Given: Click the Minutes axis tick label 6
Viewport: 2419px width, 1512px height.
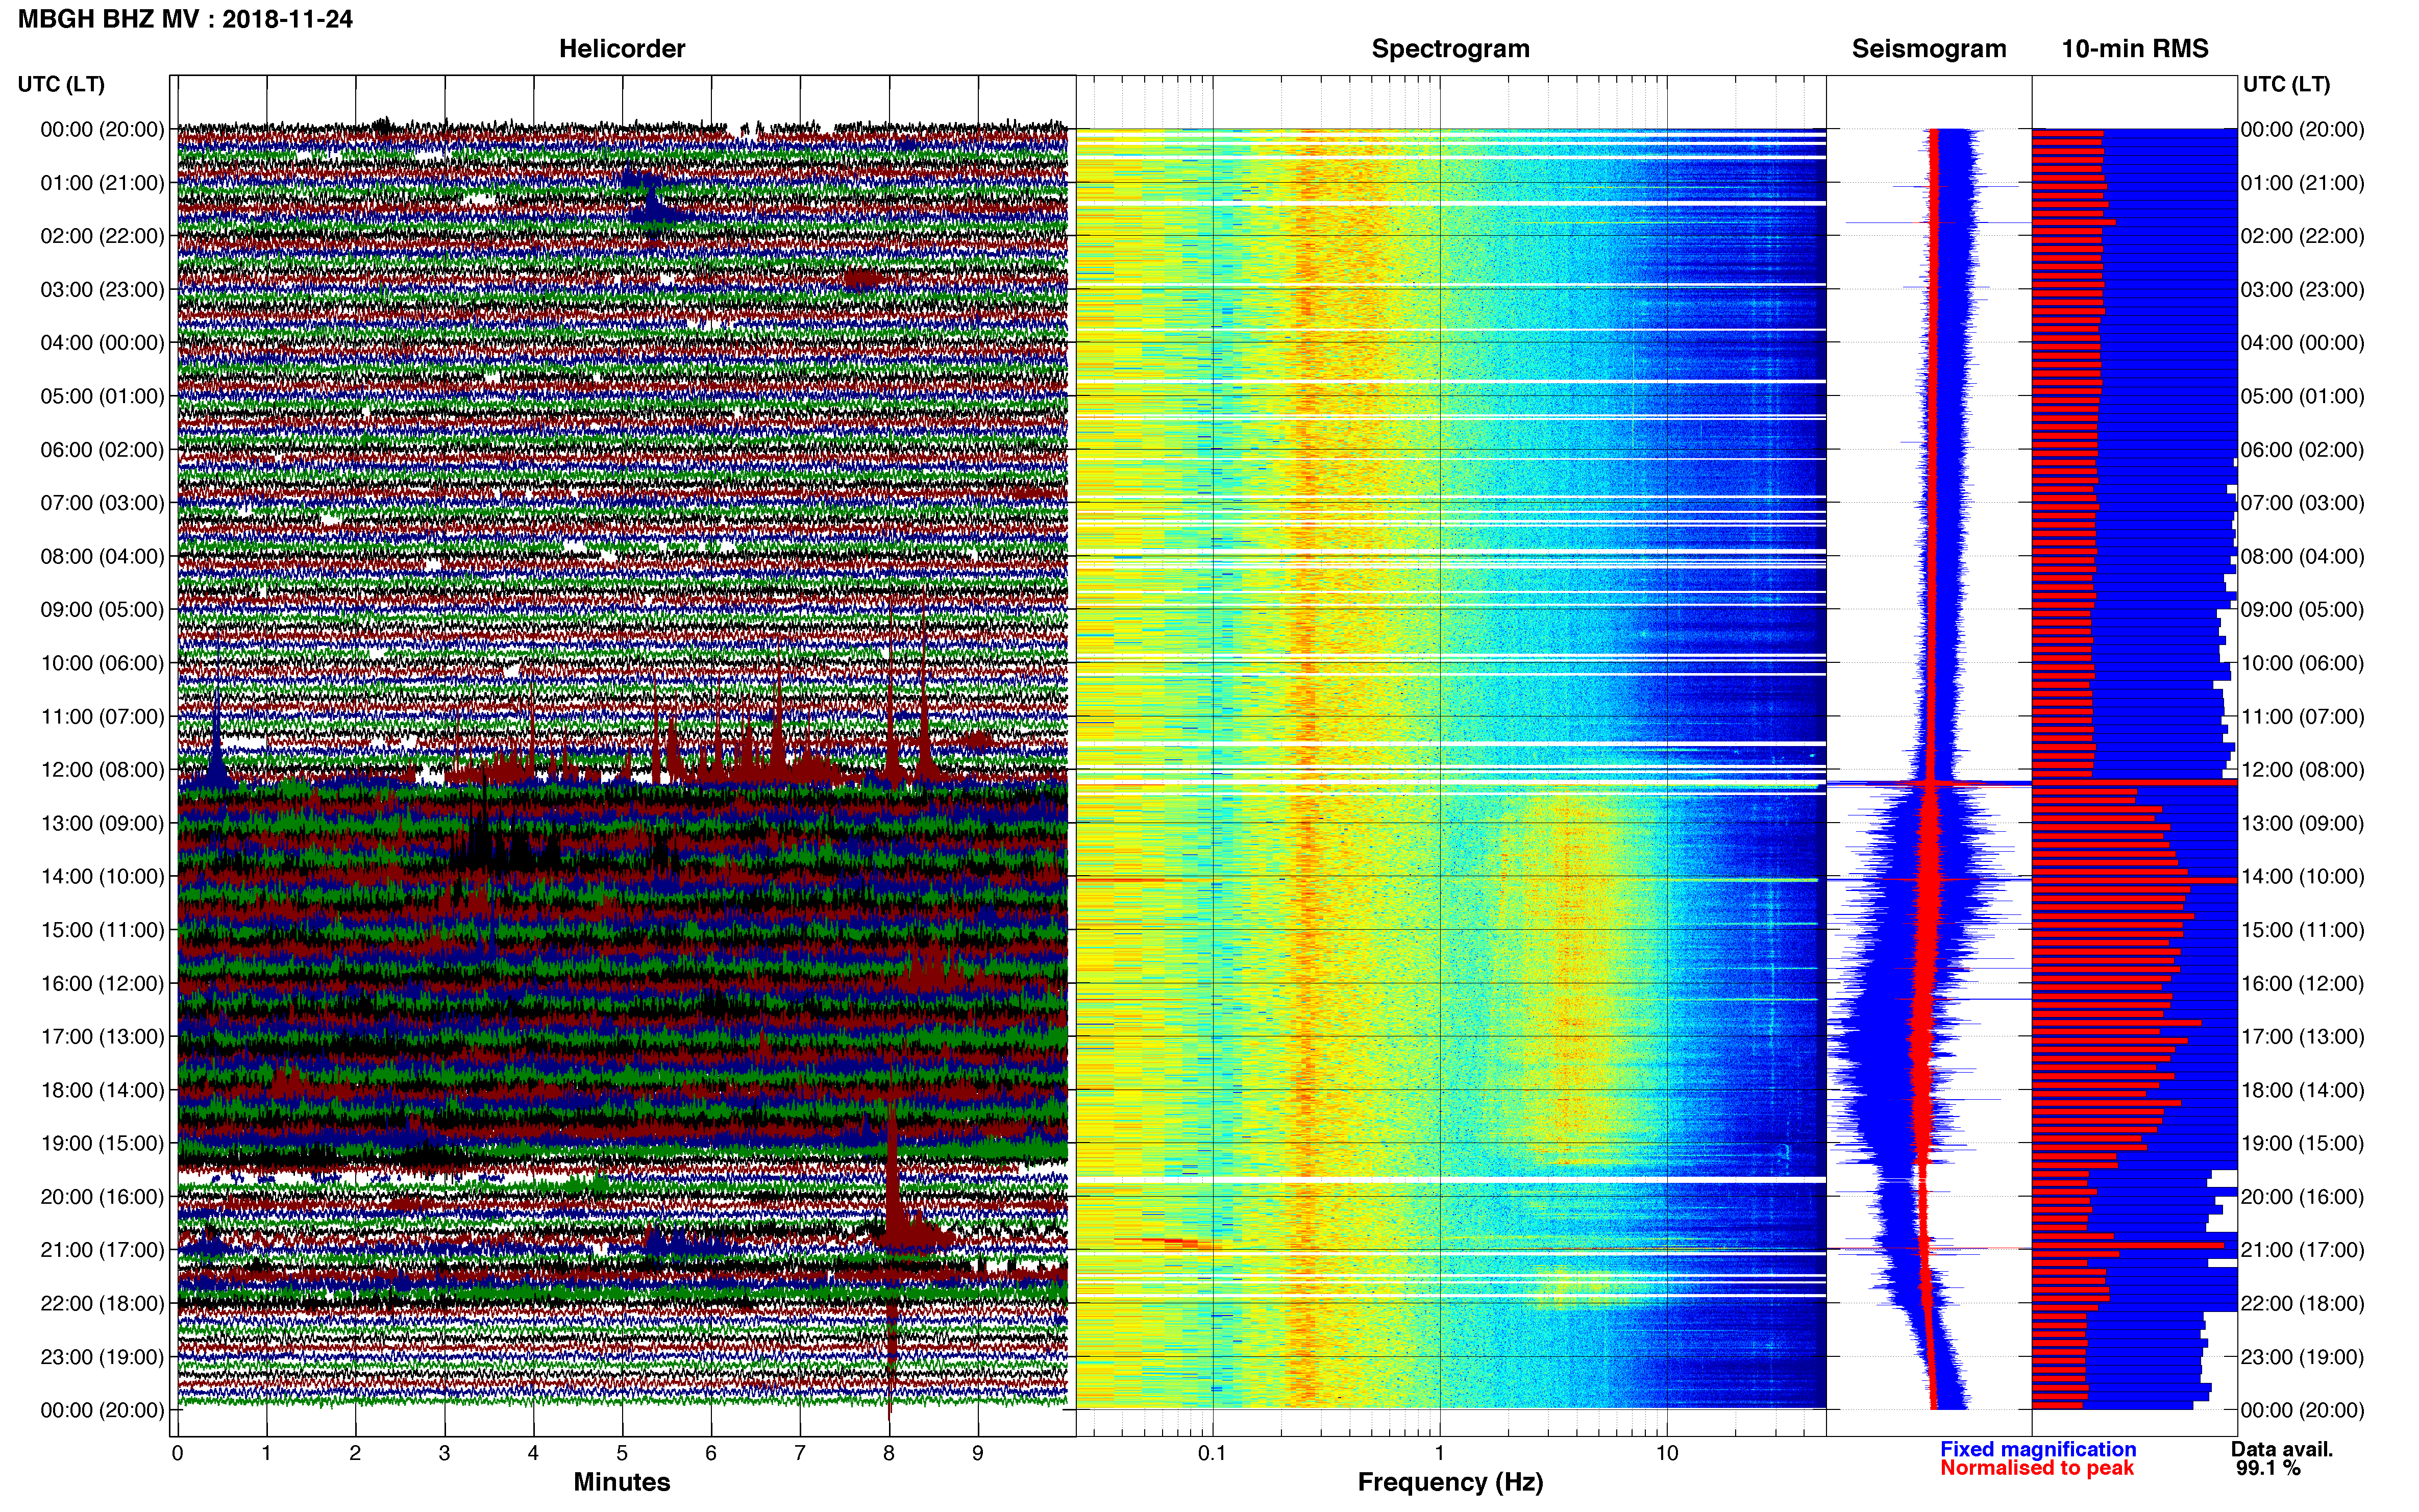Looking at the screenshot, I should pos(711,1453).
